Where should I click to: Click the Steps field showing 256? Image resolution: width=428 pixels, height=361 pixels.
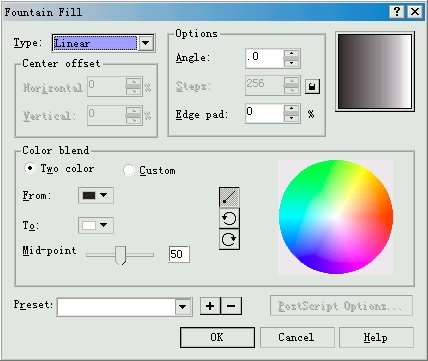point(265,86)
